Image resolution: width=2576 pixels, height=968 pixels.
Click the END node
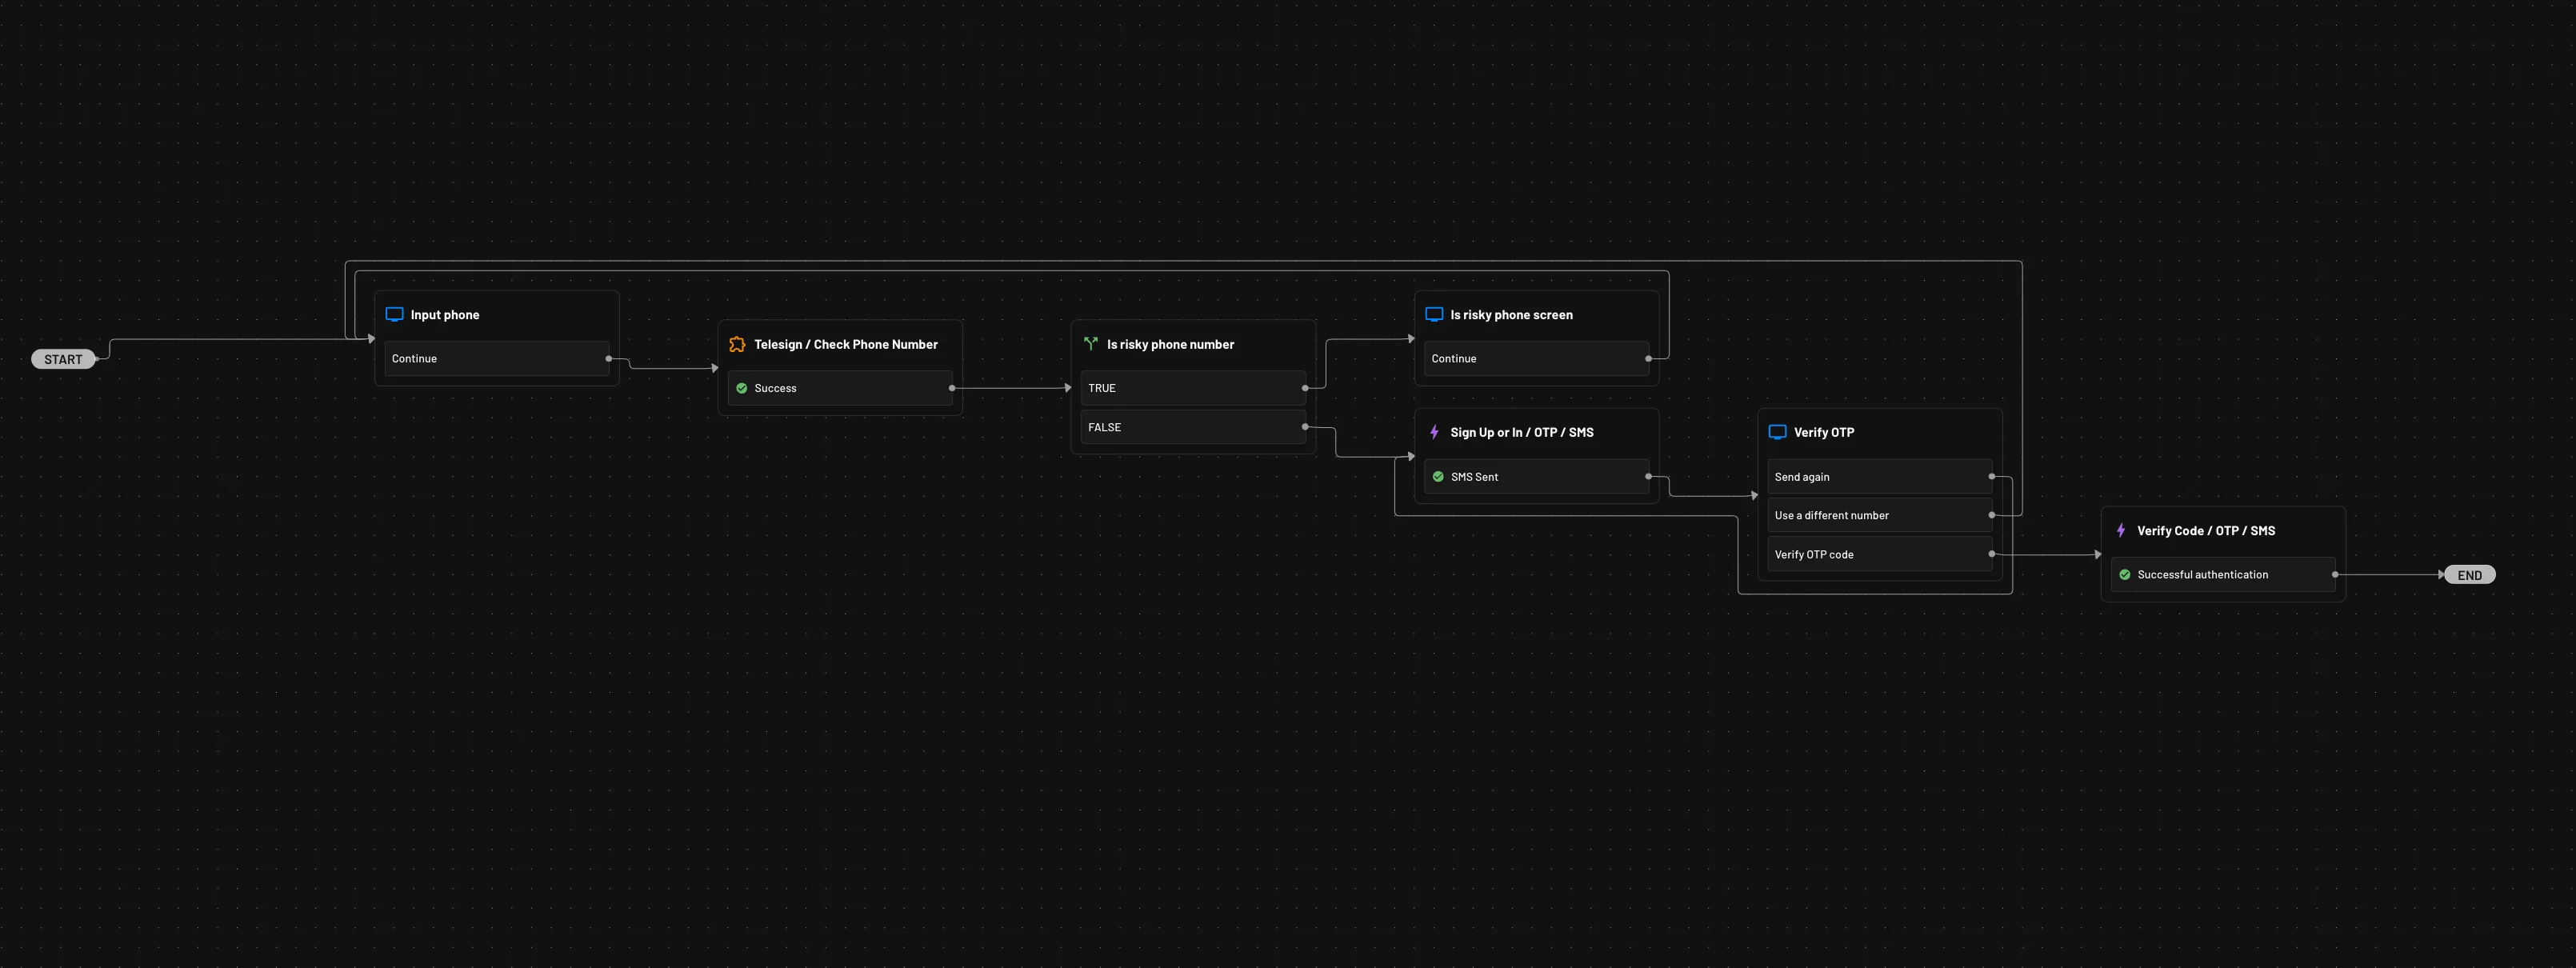(2469, 575)
